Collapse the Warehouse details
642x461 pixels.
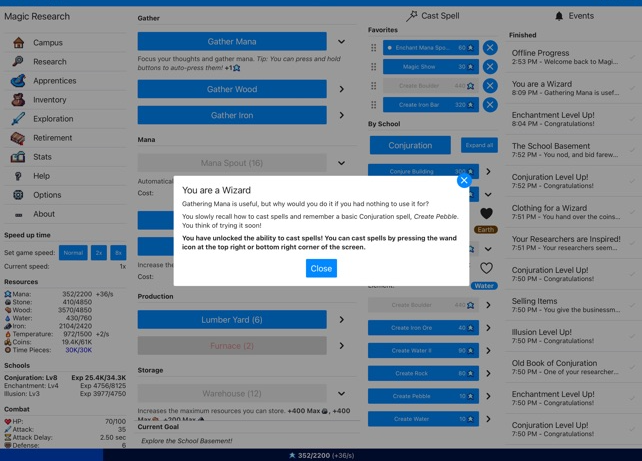(x=341, y=393)
